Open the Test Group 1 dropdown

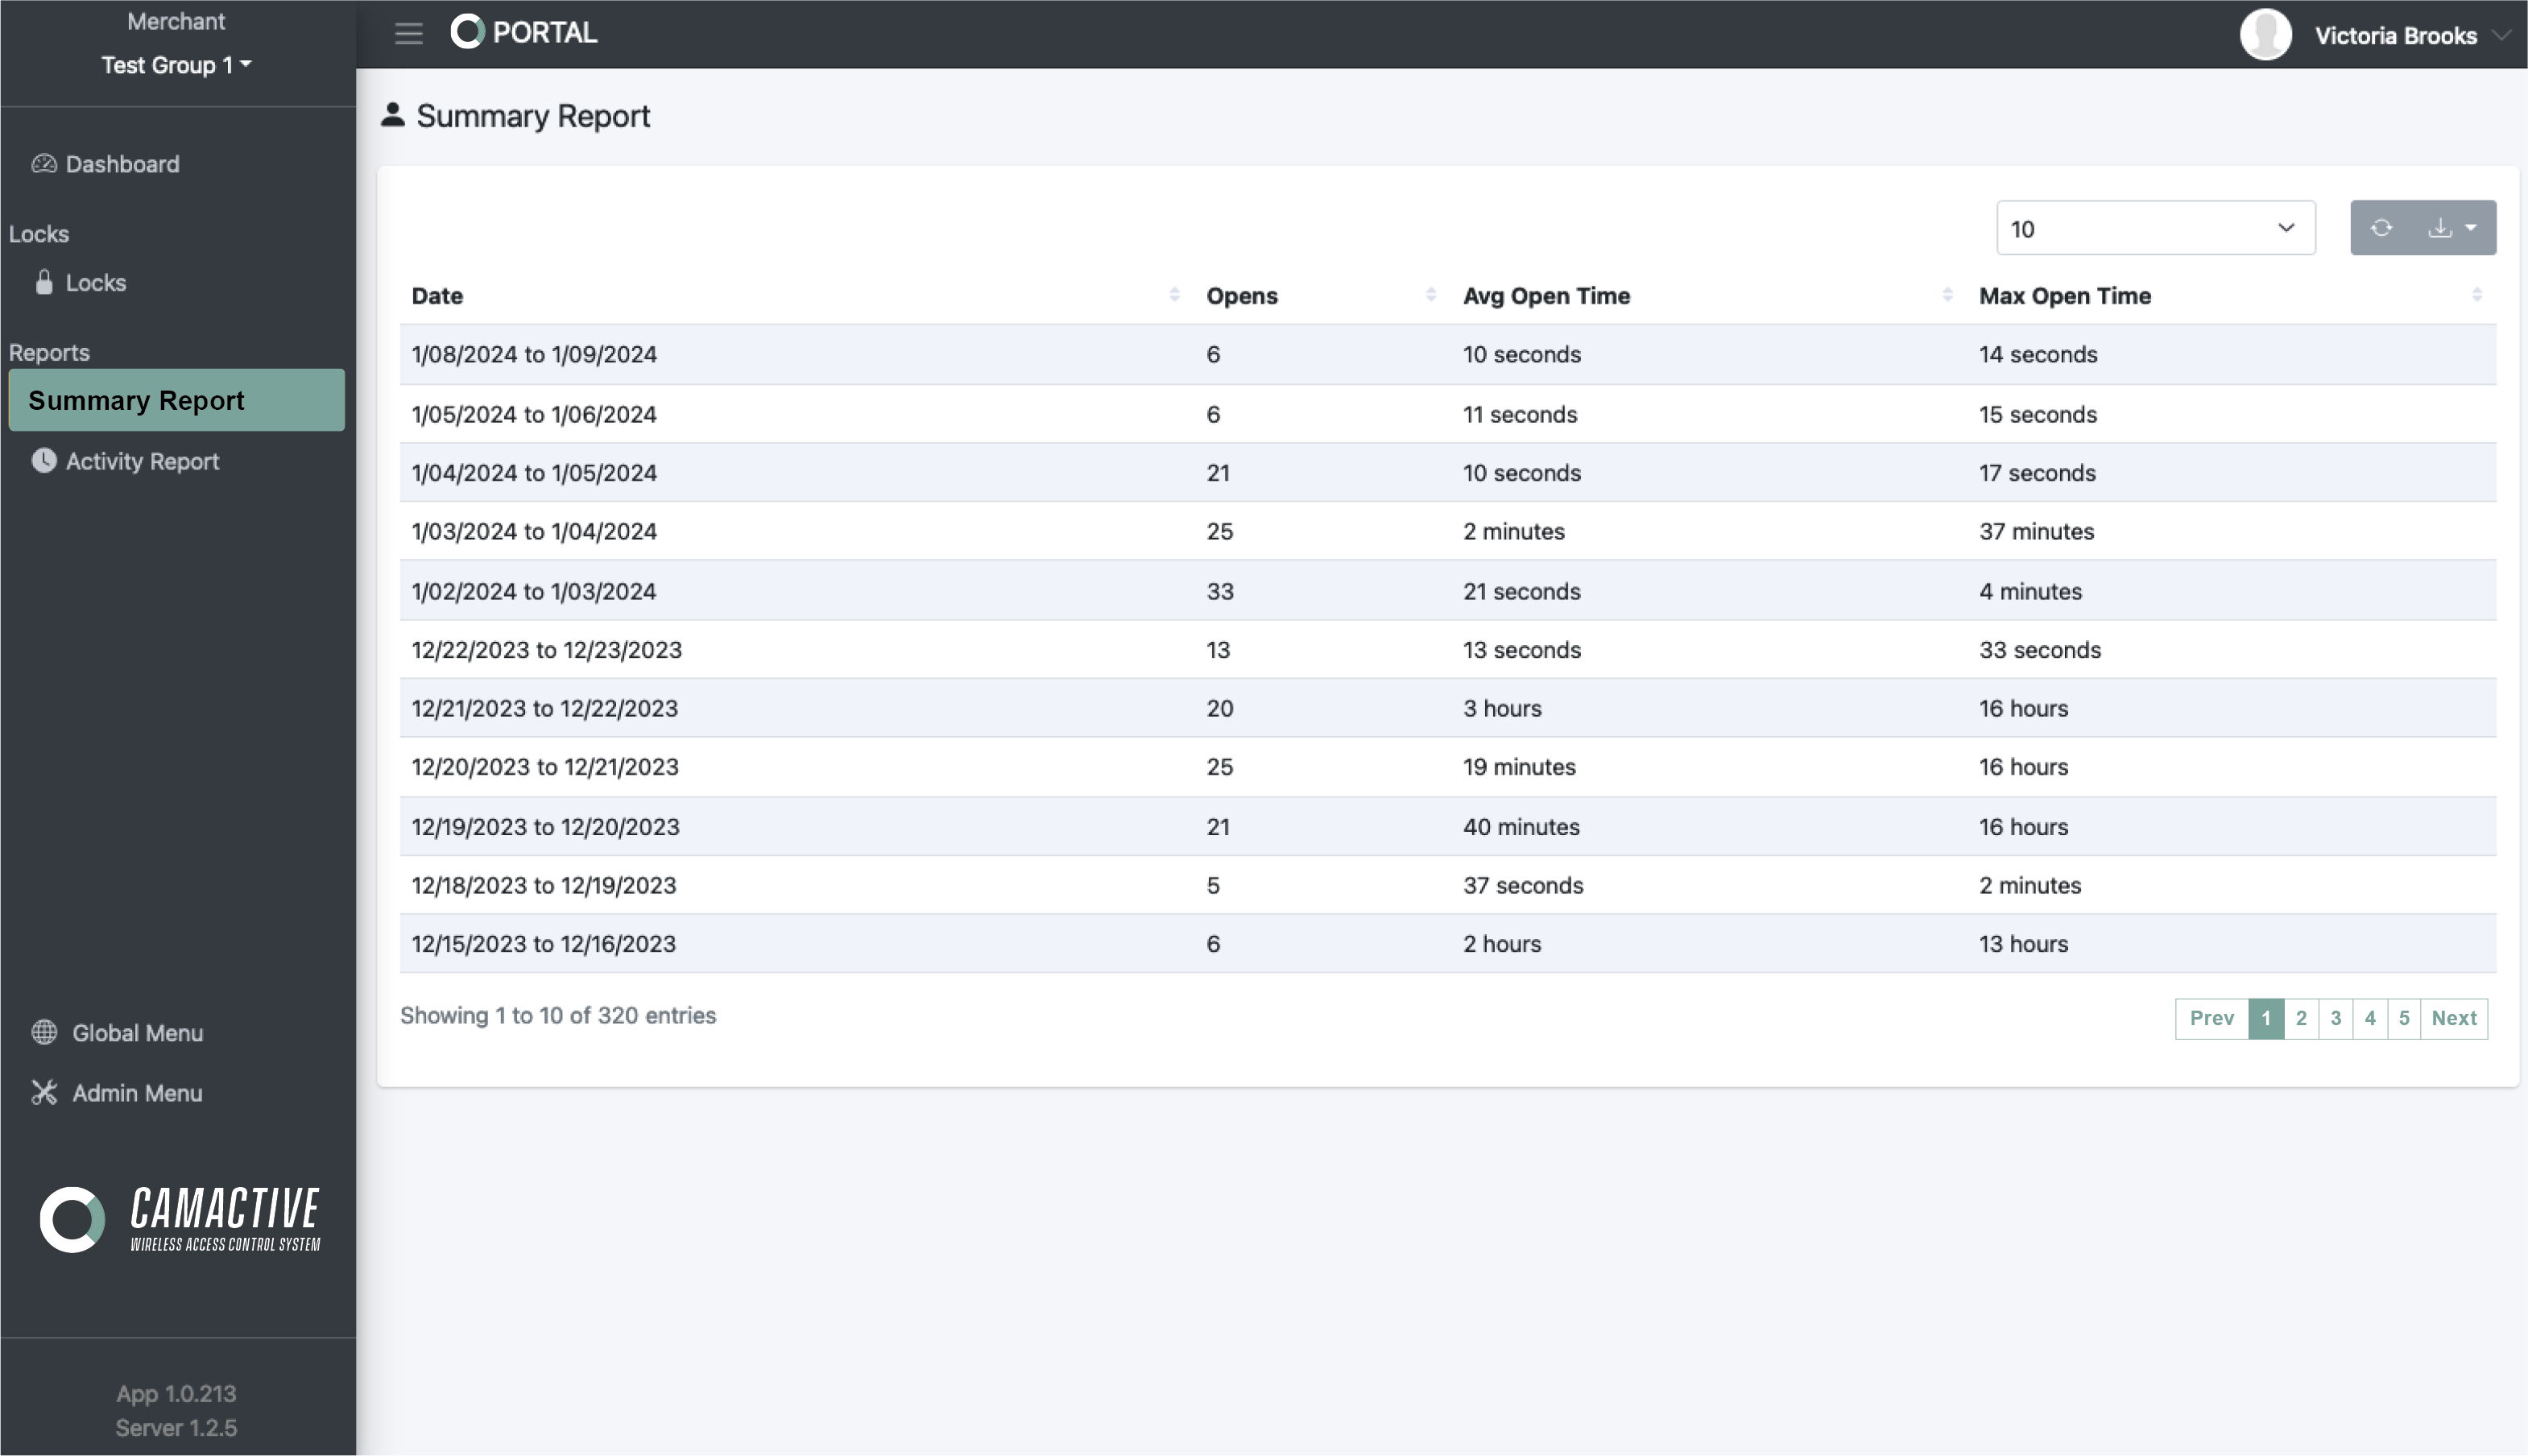click(x=176, y=64)
